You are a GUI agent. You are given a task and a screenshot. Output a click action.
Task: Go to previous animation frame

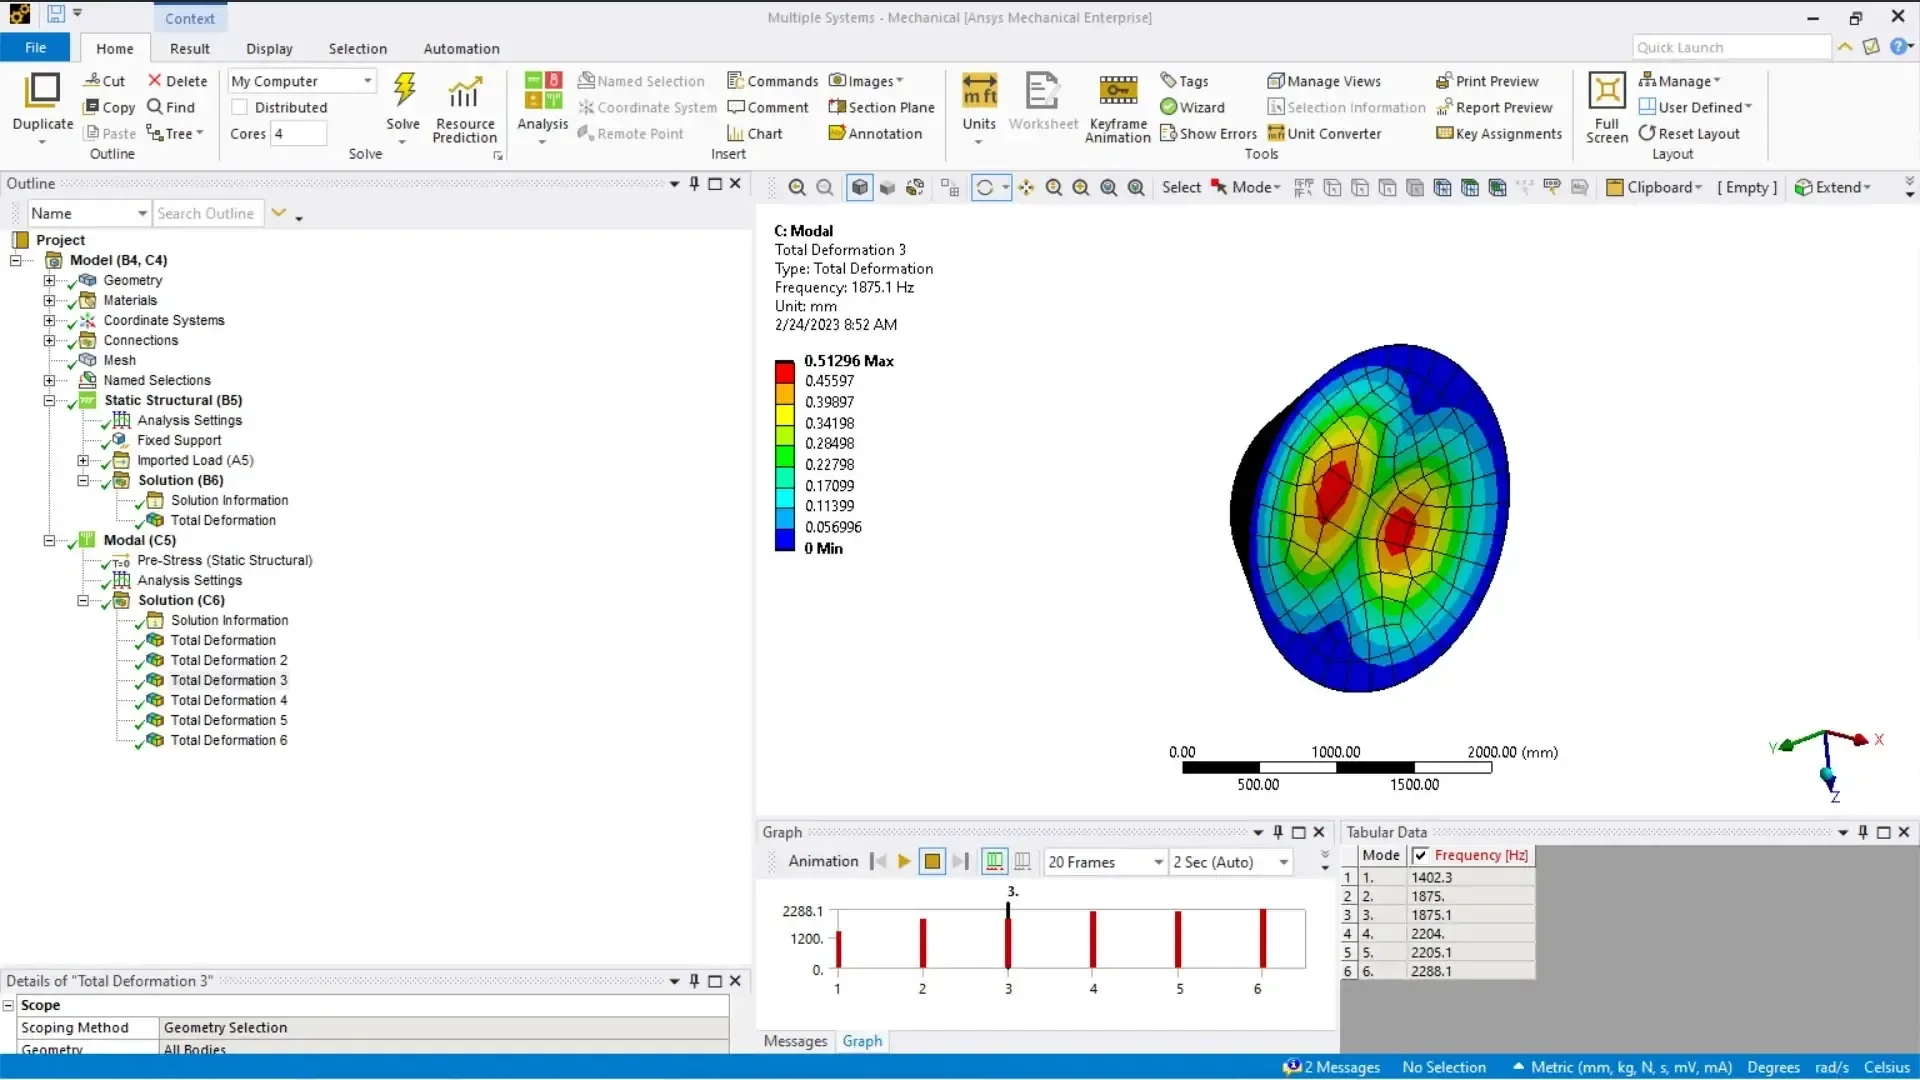878,862
